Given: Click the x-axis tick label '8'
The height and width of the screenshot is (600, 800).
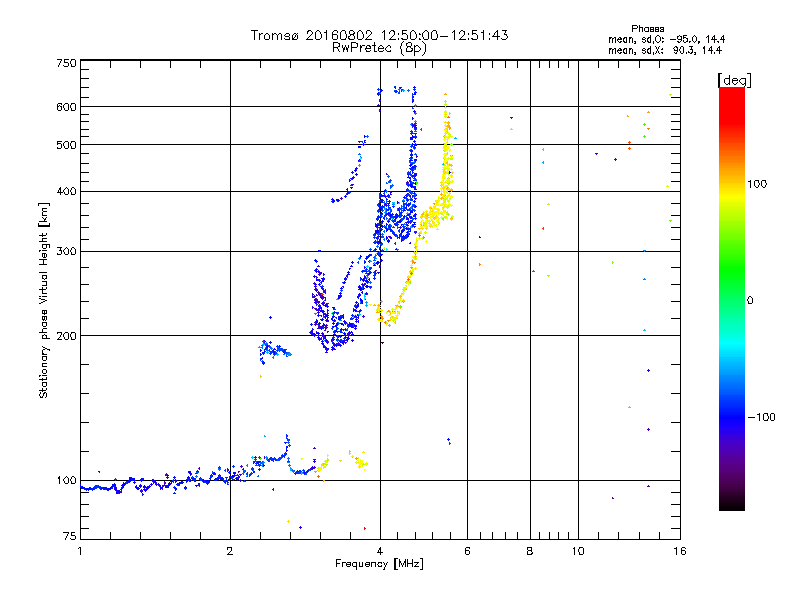Looking at the screenshot, I should click(530, 551).
